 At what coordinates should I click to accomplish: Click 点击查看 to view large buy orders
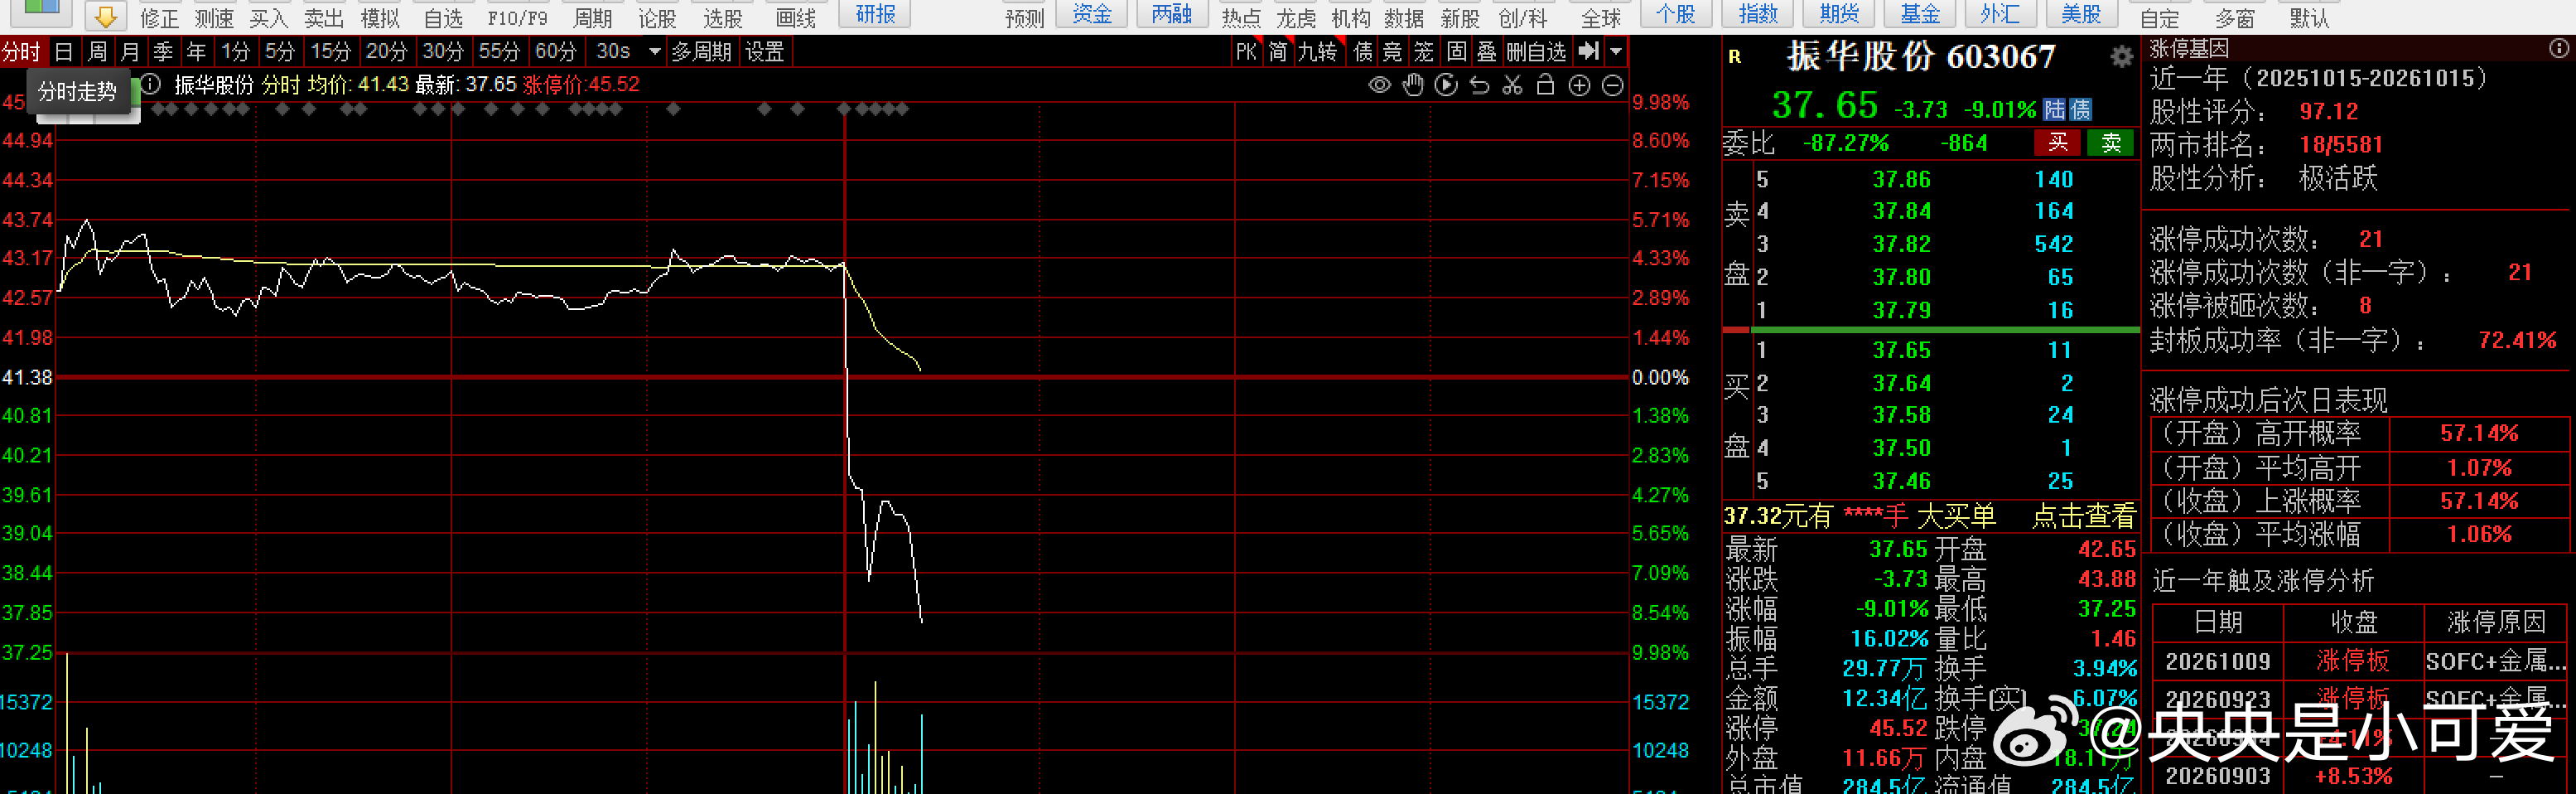click(2083, 516)
